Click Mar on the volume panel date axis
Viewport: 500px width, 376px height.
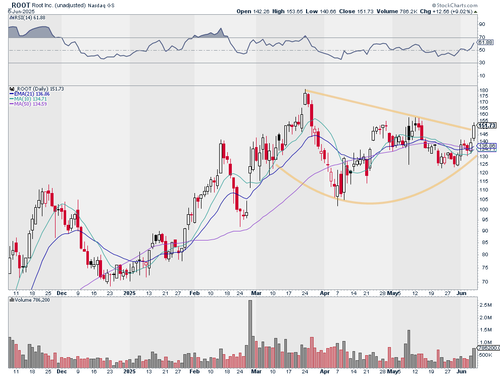256,371
